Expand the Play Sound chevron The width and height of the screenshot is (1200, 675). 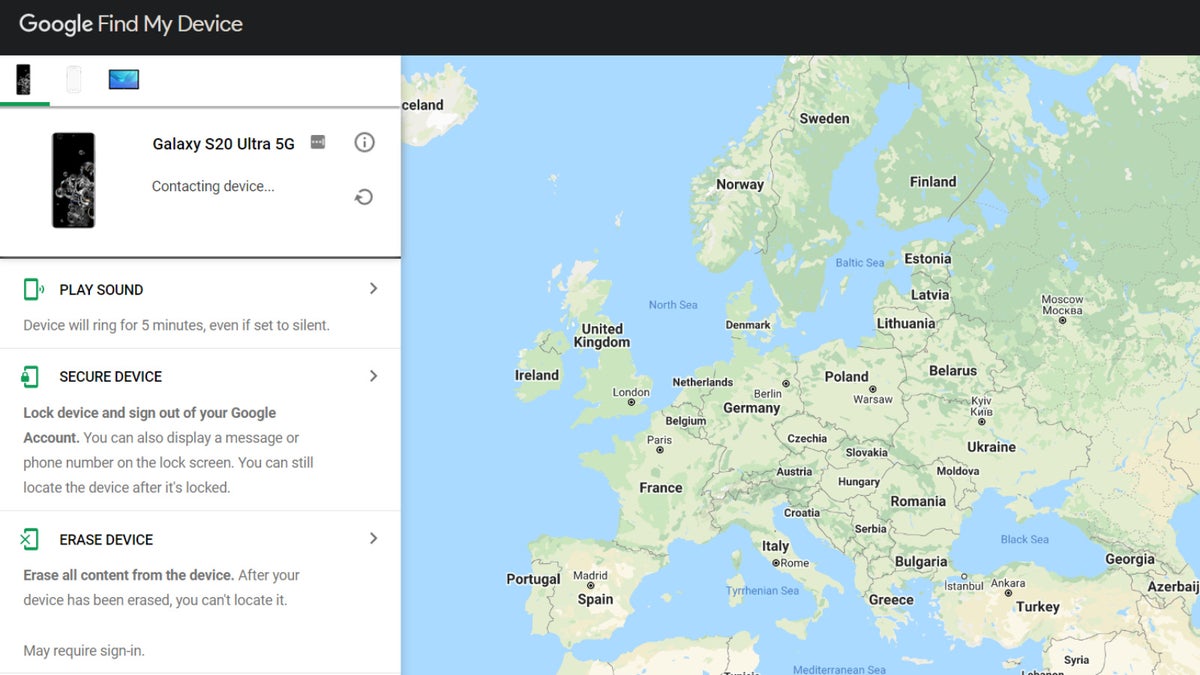pos(373,288)
